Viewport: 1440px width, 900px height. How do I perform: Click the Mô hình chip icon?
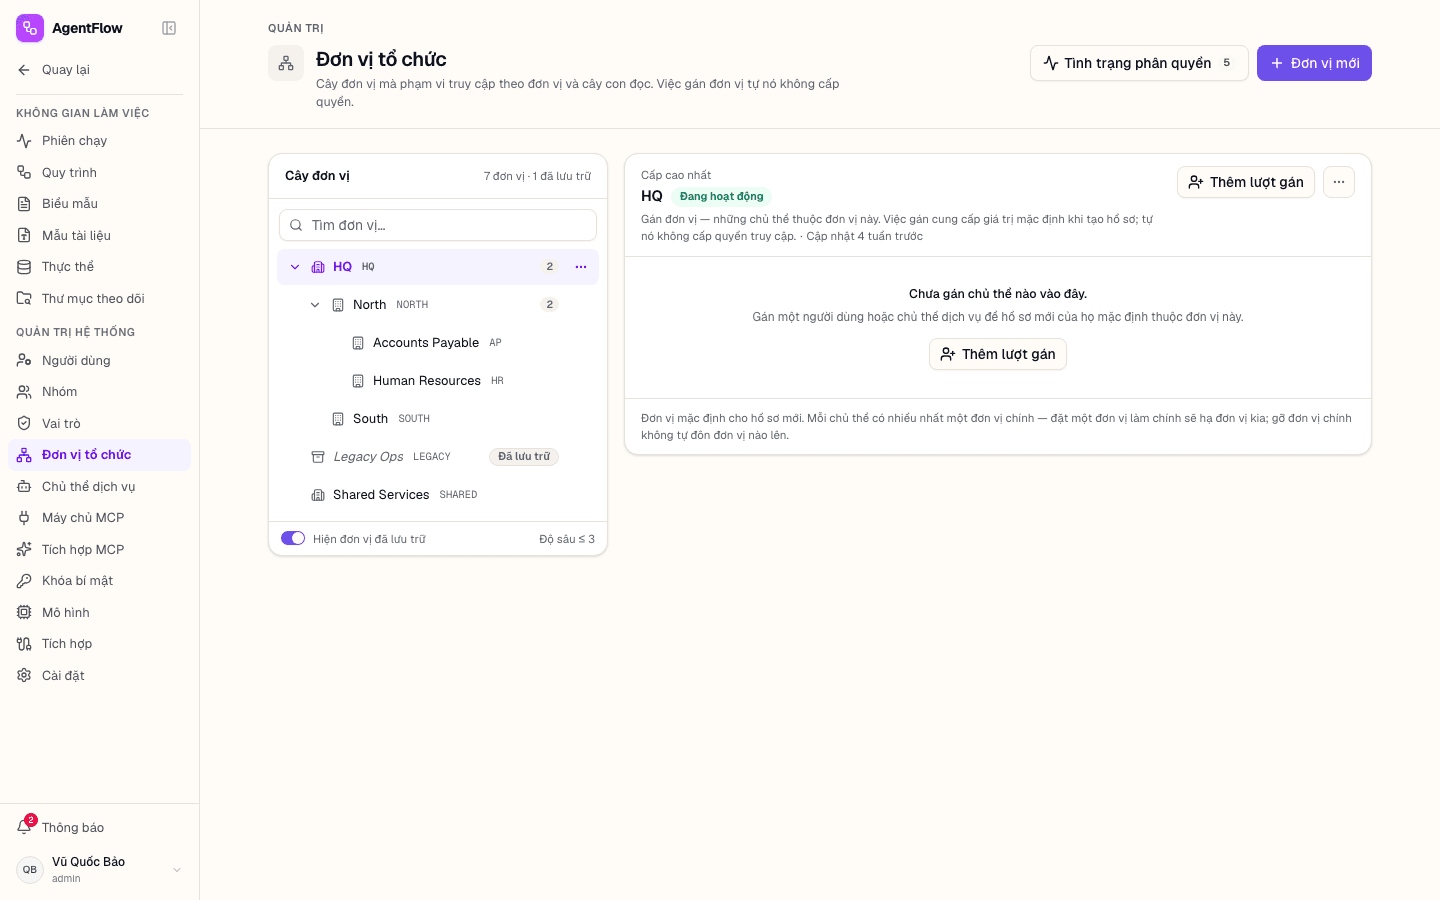[x=24, y=613]
